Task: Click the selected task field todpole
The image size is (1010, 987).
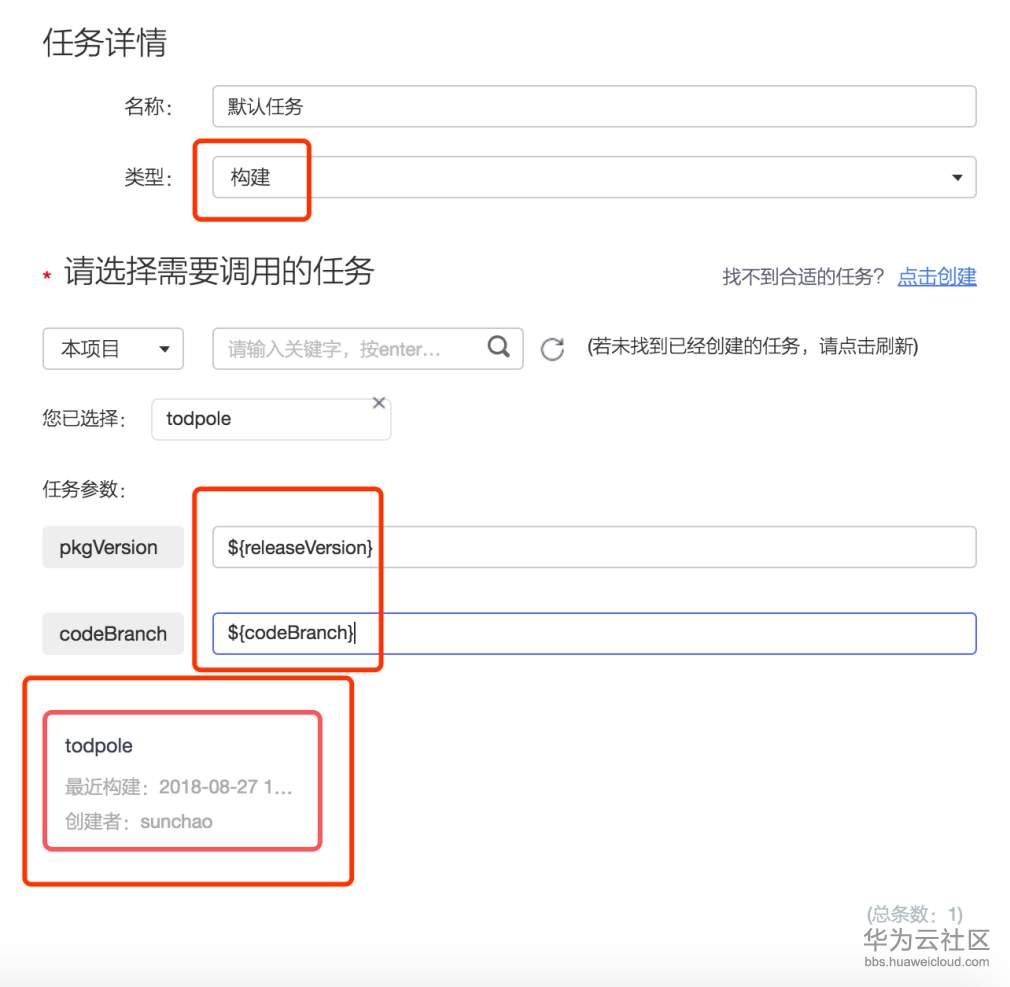Action: tap(271, 419)
